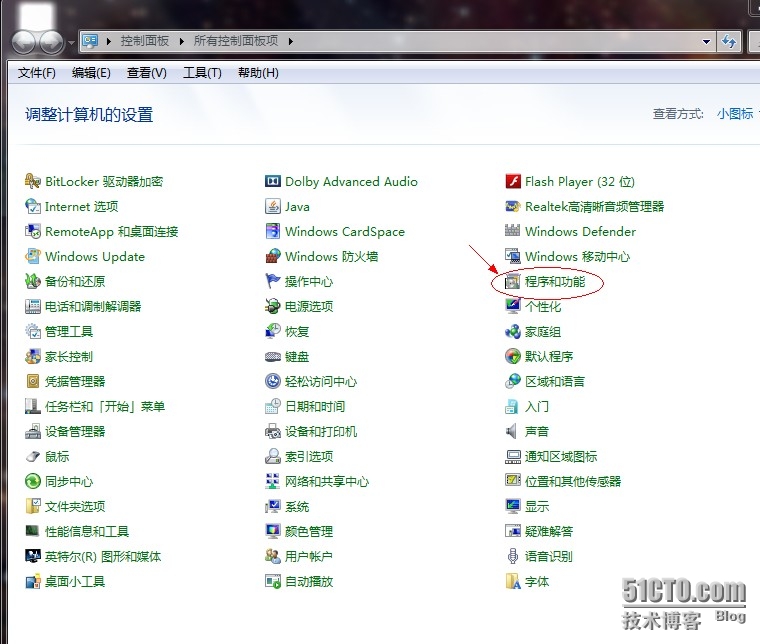The image size is (760, 644).
Task: Open the 个性化 link
Action: 543,306
